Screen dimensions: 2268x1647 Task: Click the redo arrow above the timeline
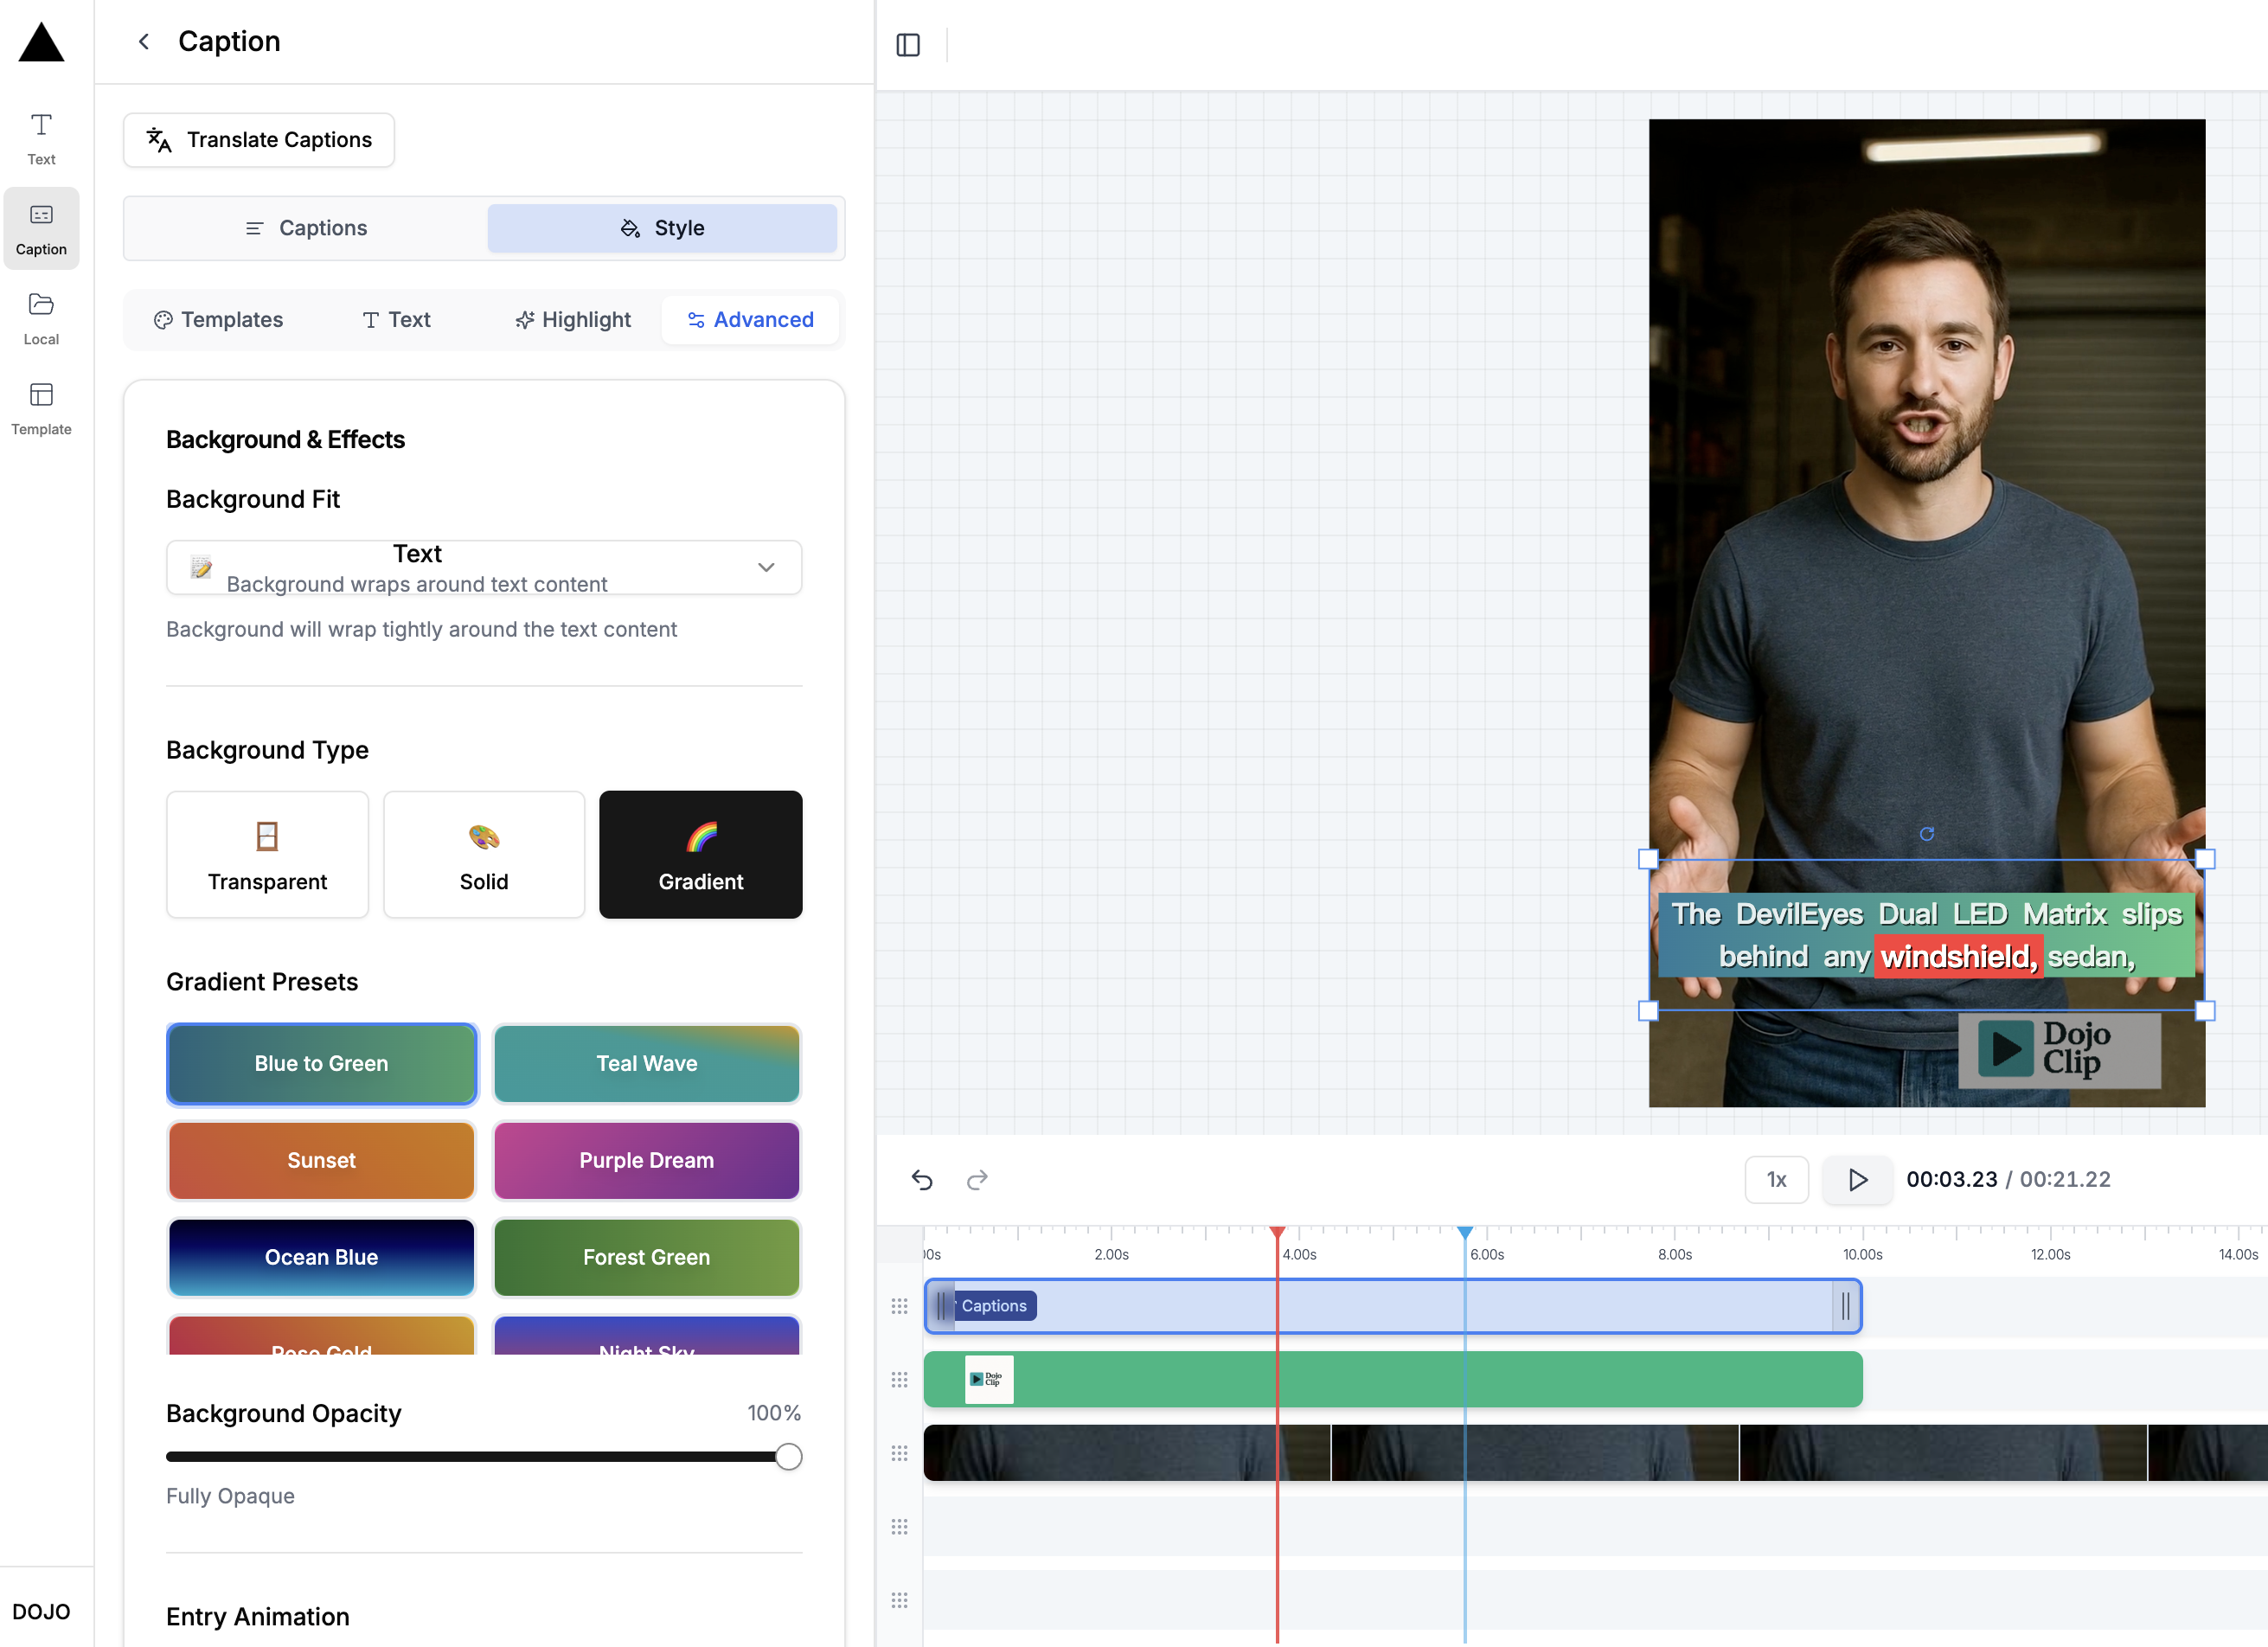click(977, 1180)
